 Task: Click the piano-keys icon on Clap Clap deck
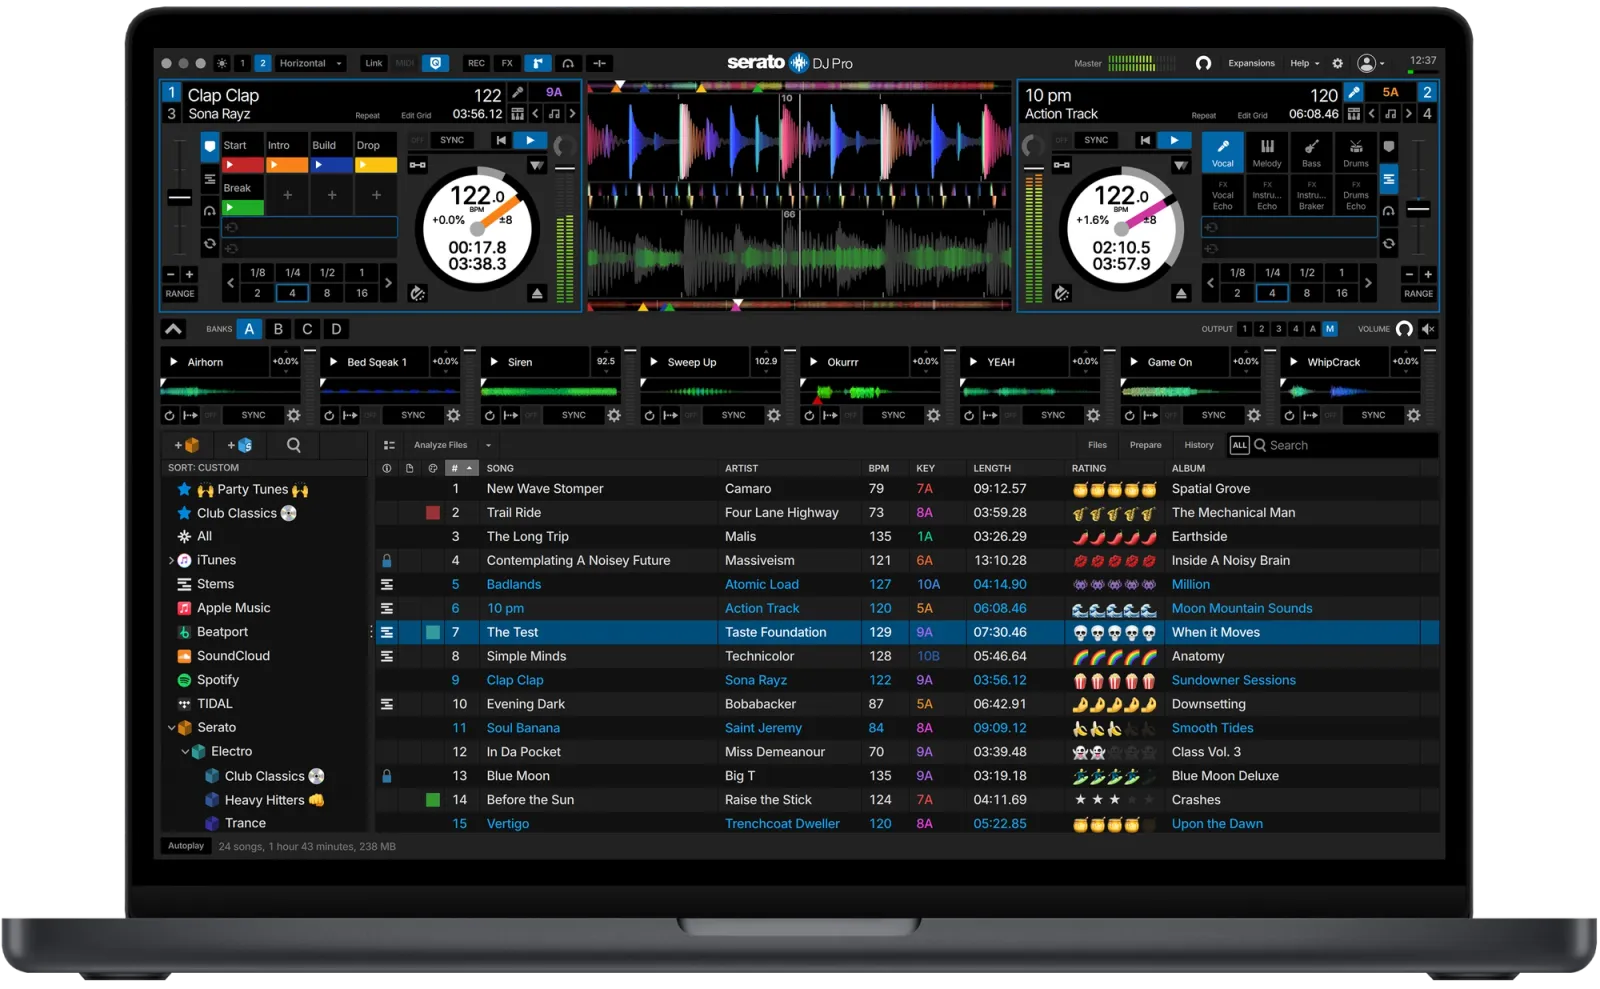click(517, 114)
